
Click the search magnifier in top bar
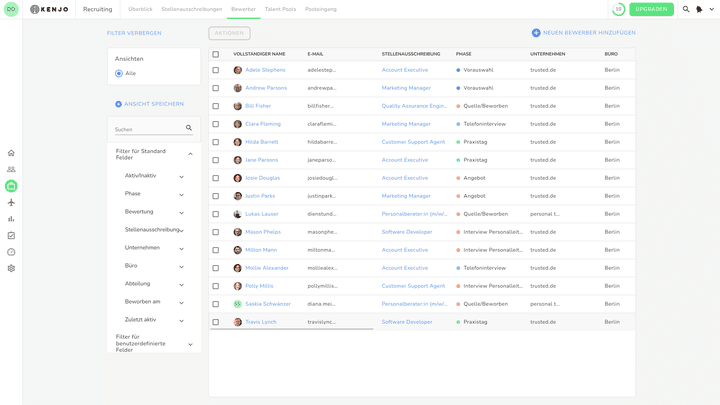pyautogui.click(x=686, y=9)
